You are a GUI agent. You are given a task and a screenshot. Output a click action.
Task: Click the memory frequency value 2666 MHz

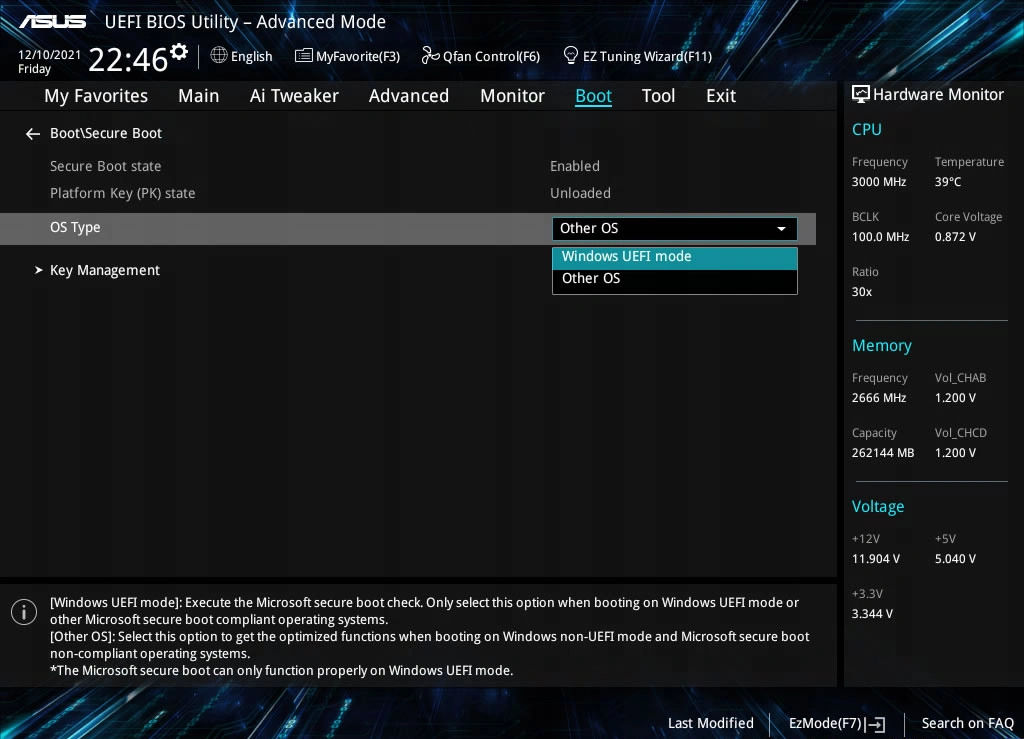[879, 398]
